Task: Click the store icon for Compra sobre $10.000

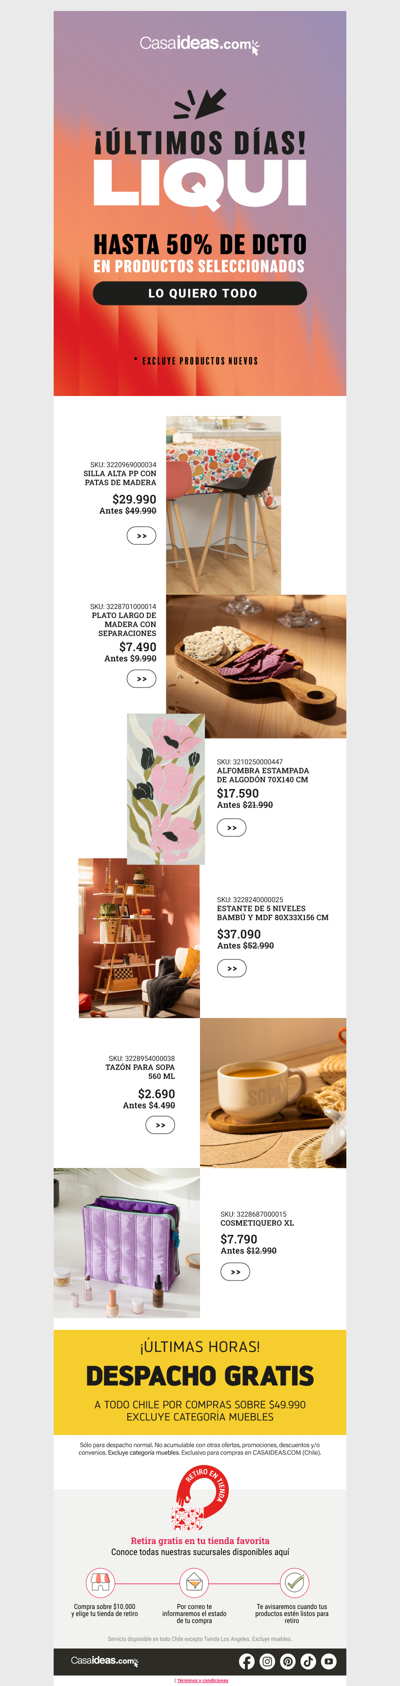Action: (x=98, y=1583)
